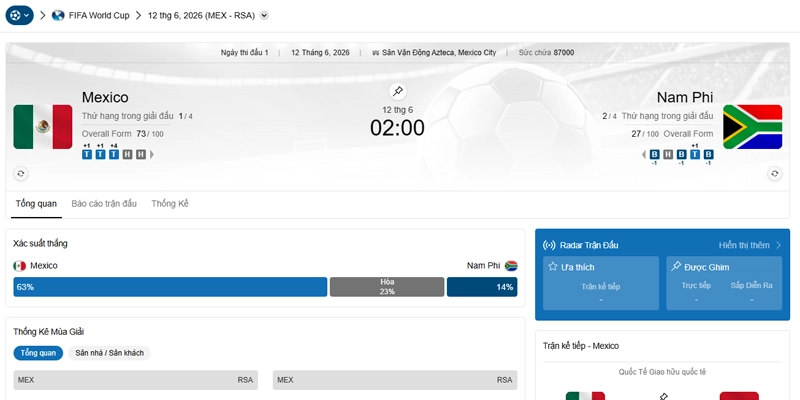
Task: Open the Ưa thích favorites card
Action: [x=601, y=283]
